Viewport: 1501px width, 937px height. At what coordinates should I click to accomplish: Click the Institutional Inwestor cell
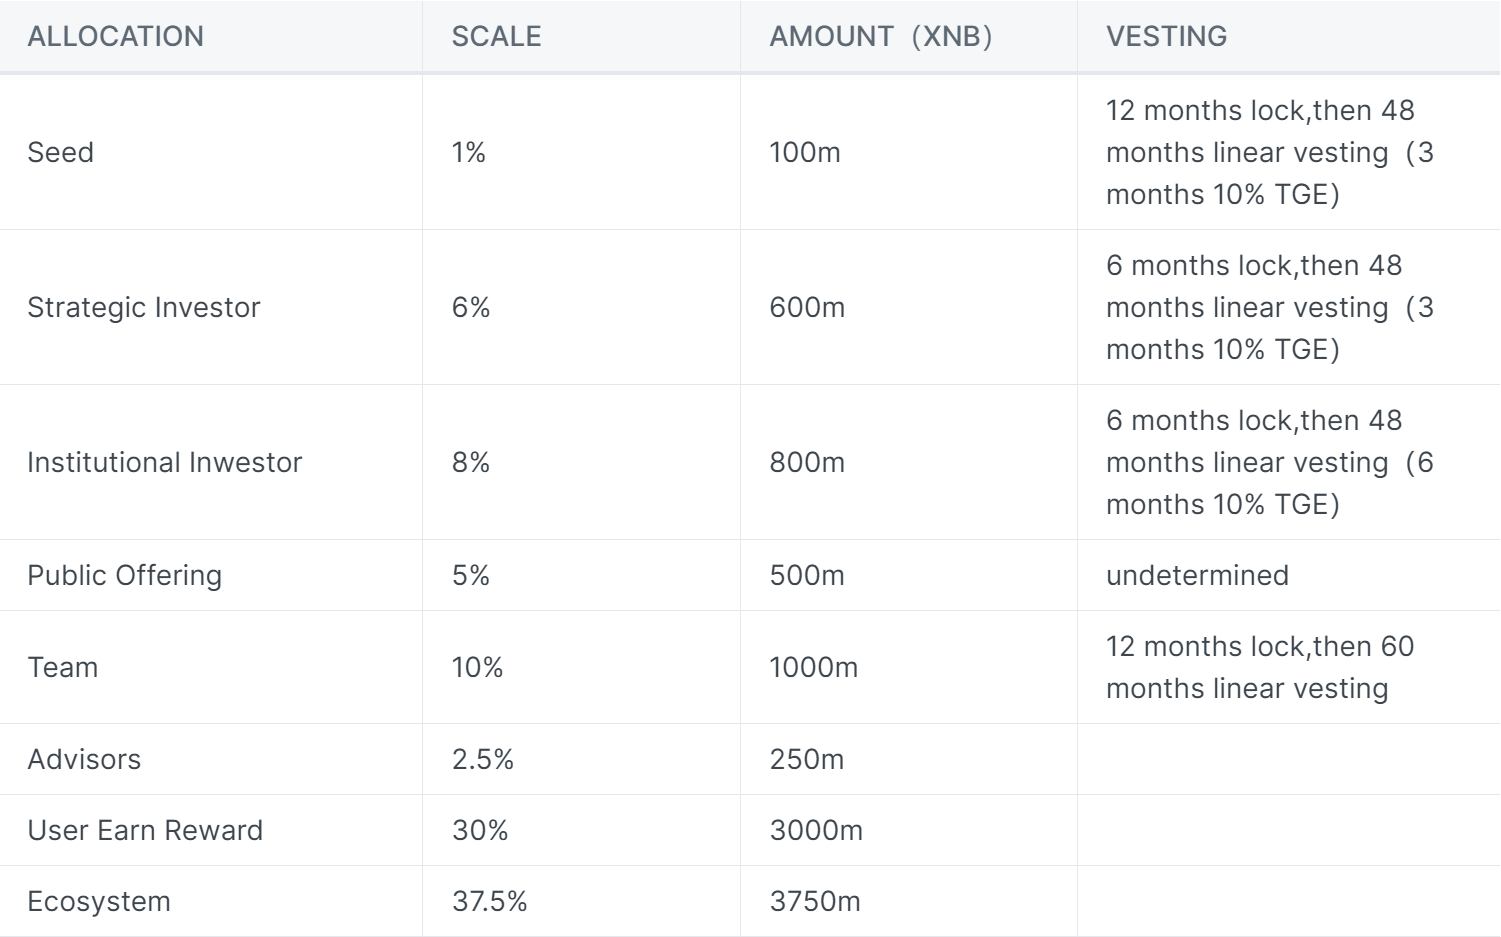point(165,463)
